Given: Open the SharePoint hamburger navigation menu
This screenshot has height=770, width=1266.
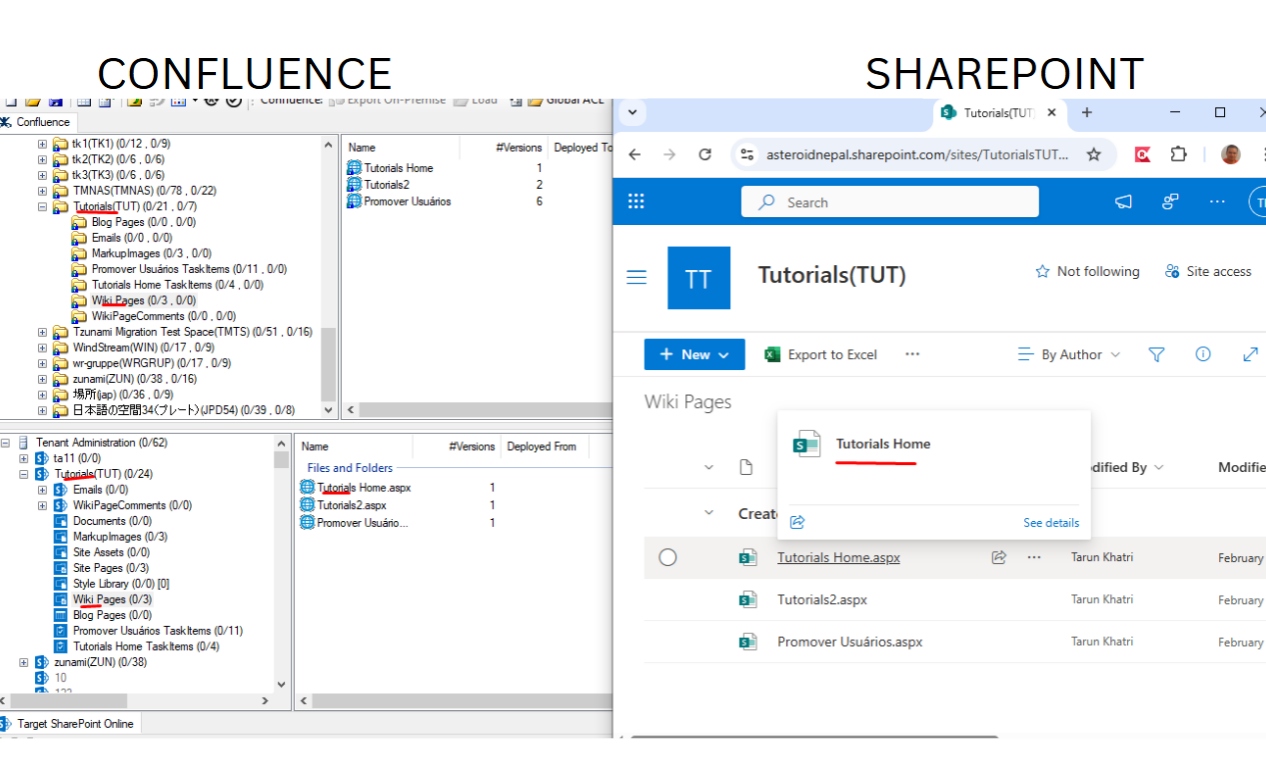Looking at the screenshot, I should (x=636, y=277).
